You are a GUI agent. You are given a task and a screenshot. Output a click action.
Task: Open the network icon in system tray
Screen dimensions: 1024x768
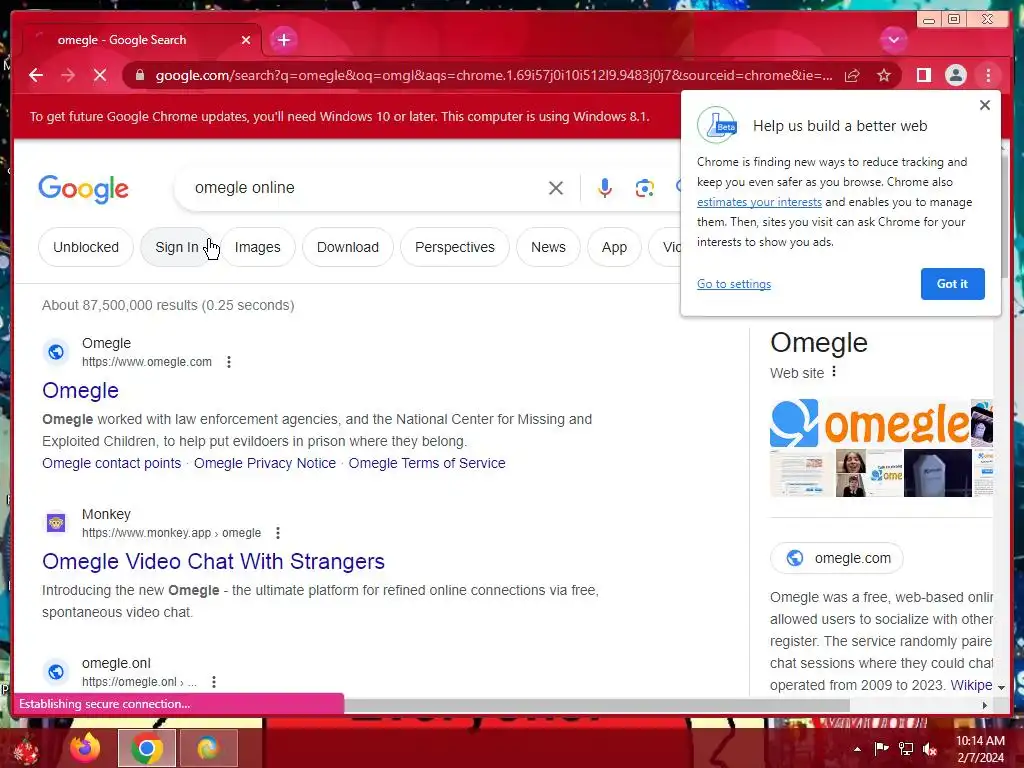tap(906, 749)
